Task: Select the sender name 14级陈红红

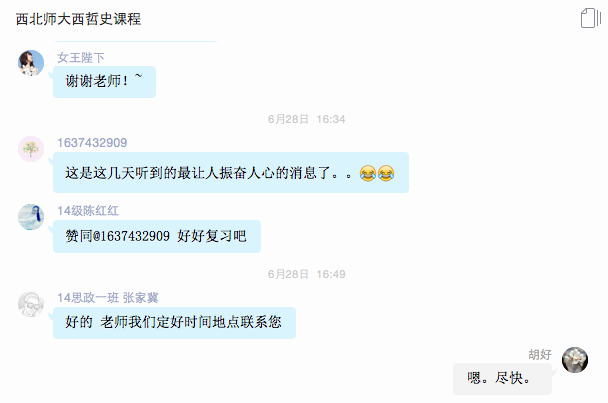Action: 88,211
